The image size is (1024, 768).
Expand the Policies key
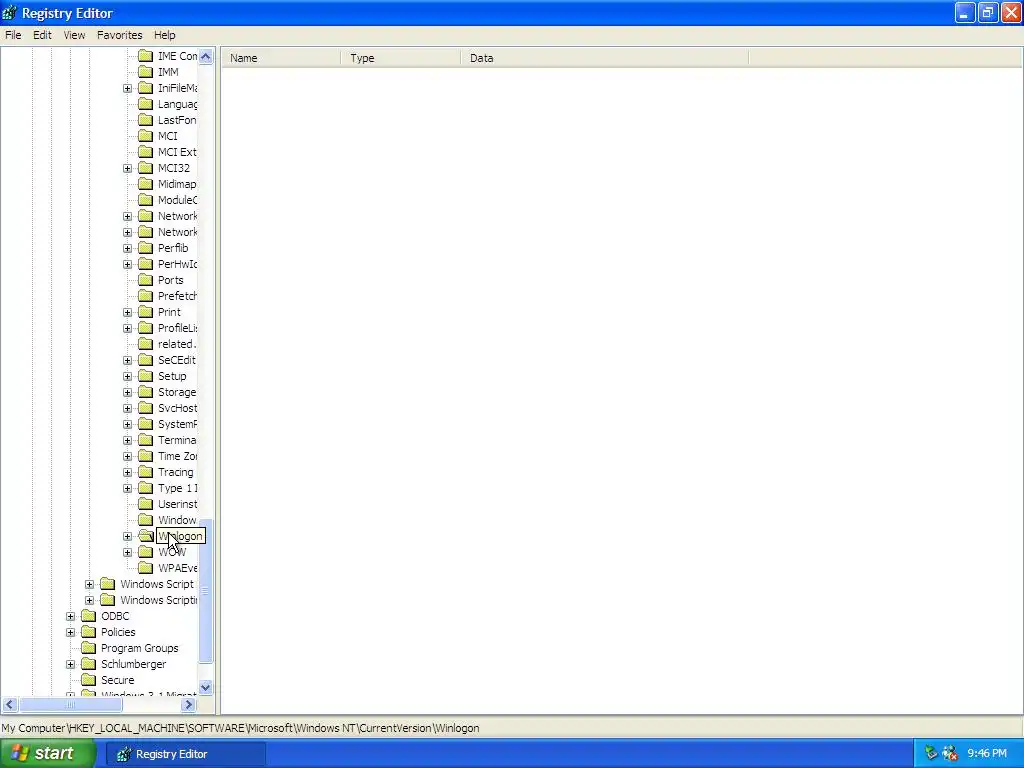point(71,632)
